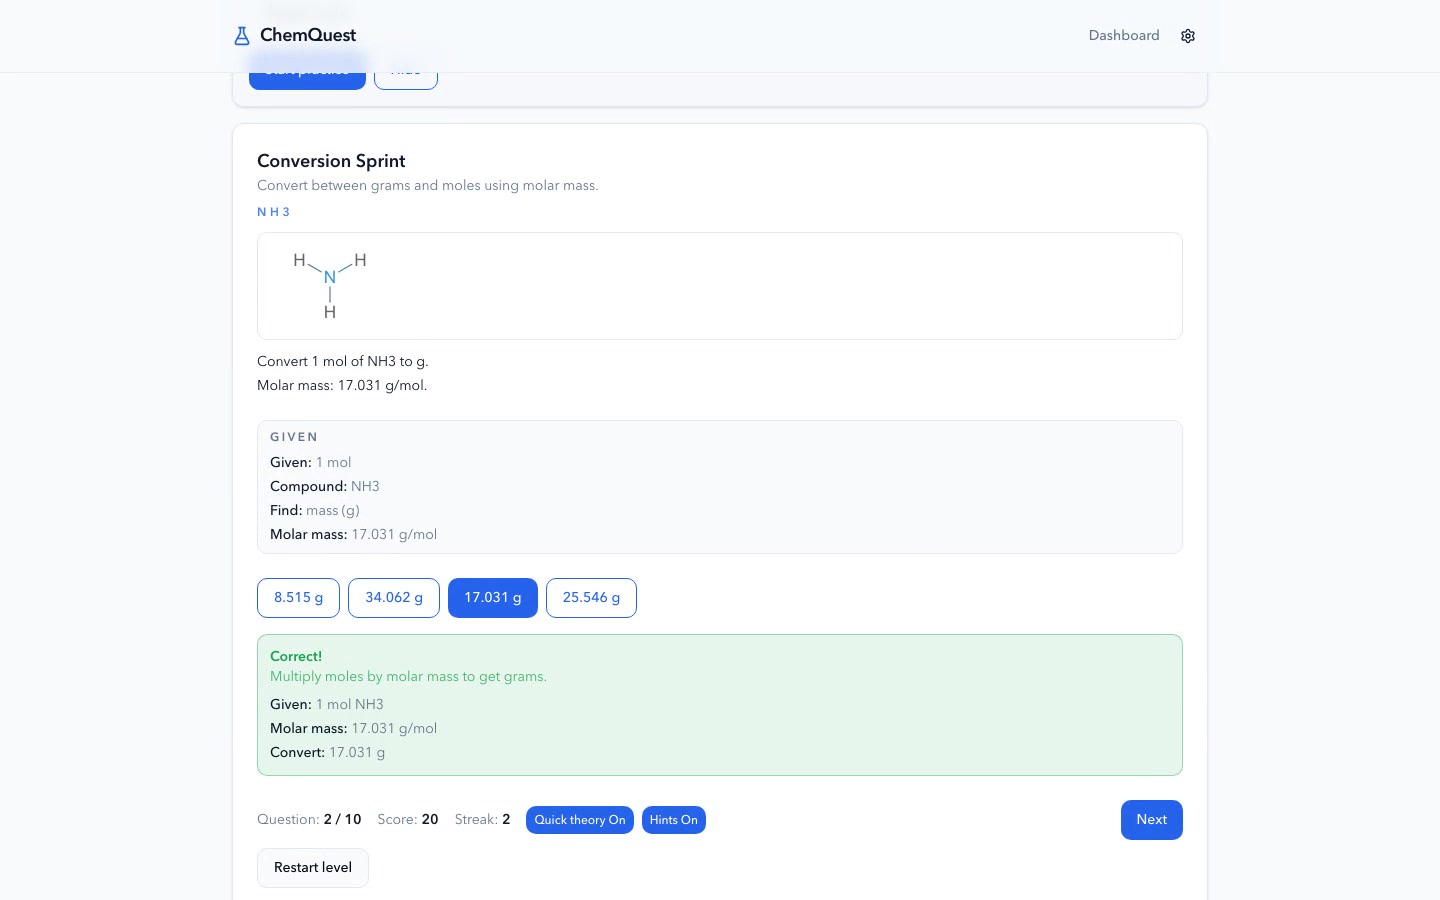Open settings via the gear icon

(1188, 36)
